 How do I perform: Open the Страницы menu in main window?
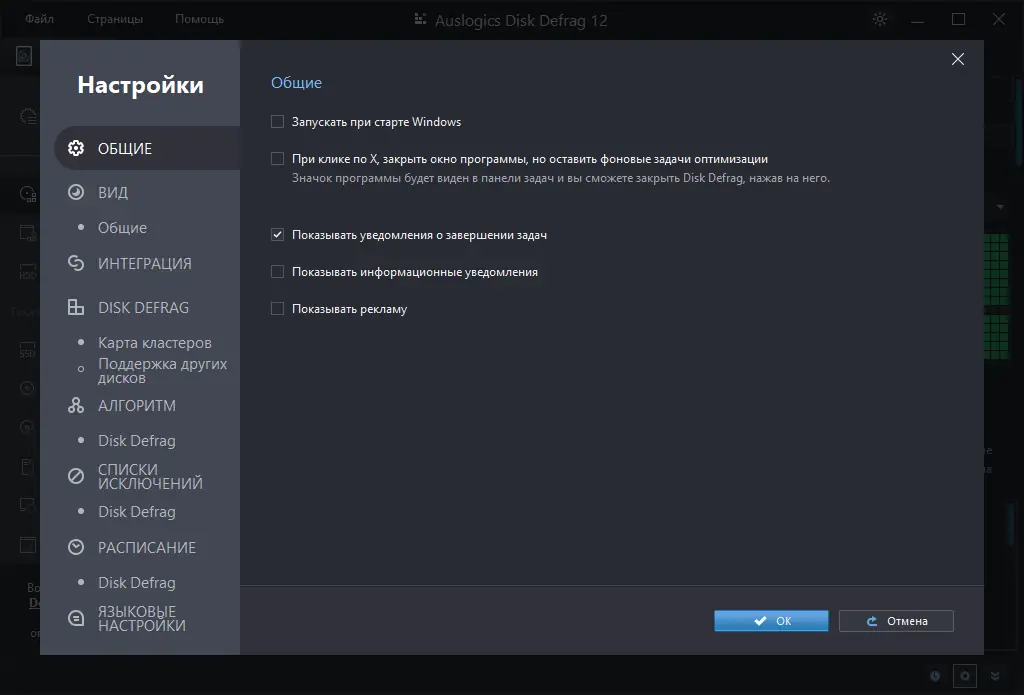(x=115, y=19)
